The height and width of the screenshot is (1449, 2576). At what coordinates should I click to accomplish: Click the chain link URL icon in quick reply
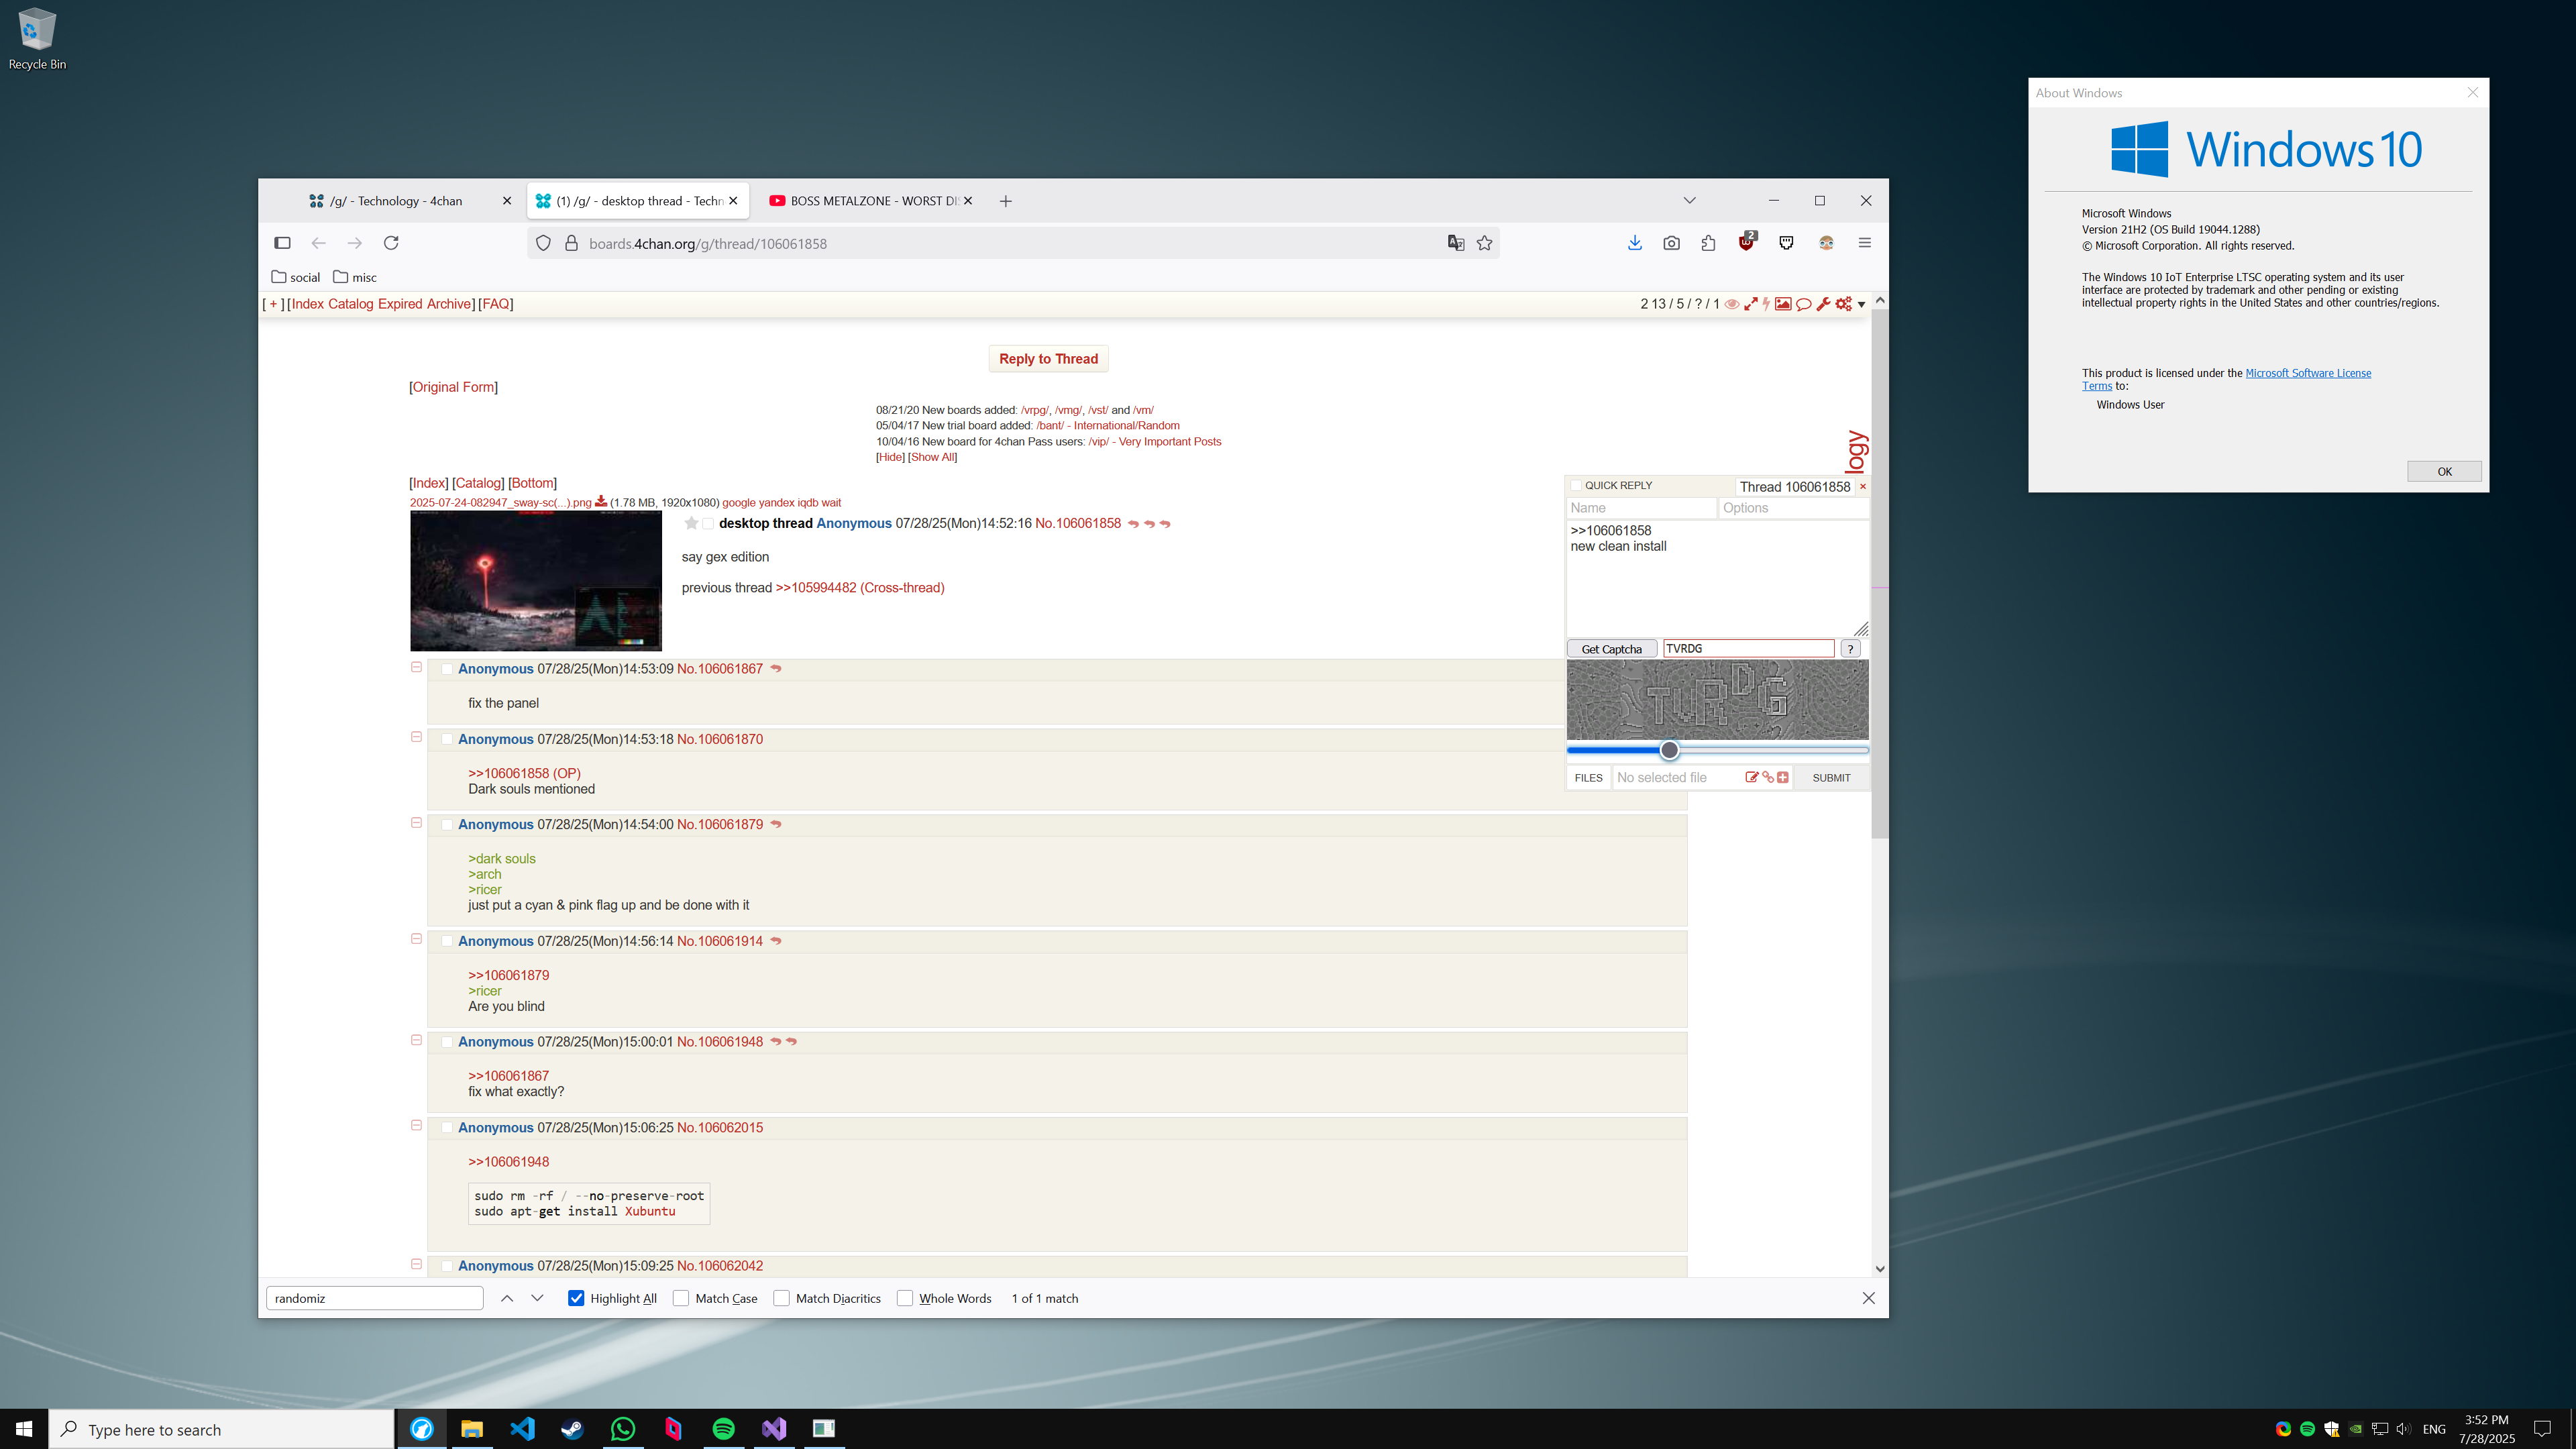click(1768, 777)
